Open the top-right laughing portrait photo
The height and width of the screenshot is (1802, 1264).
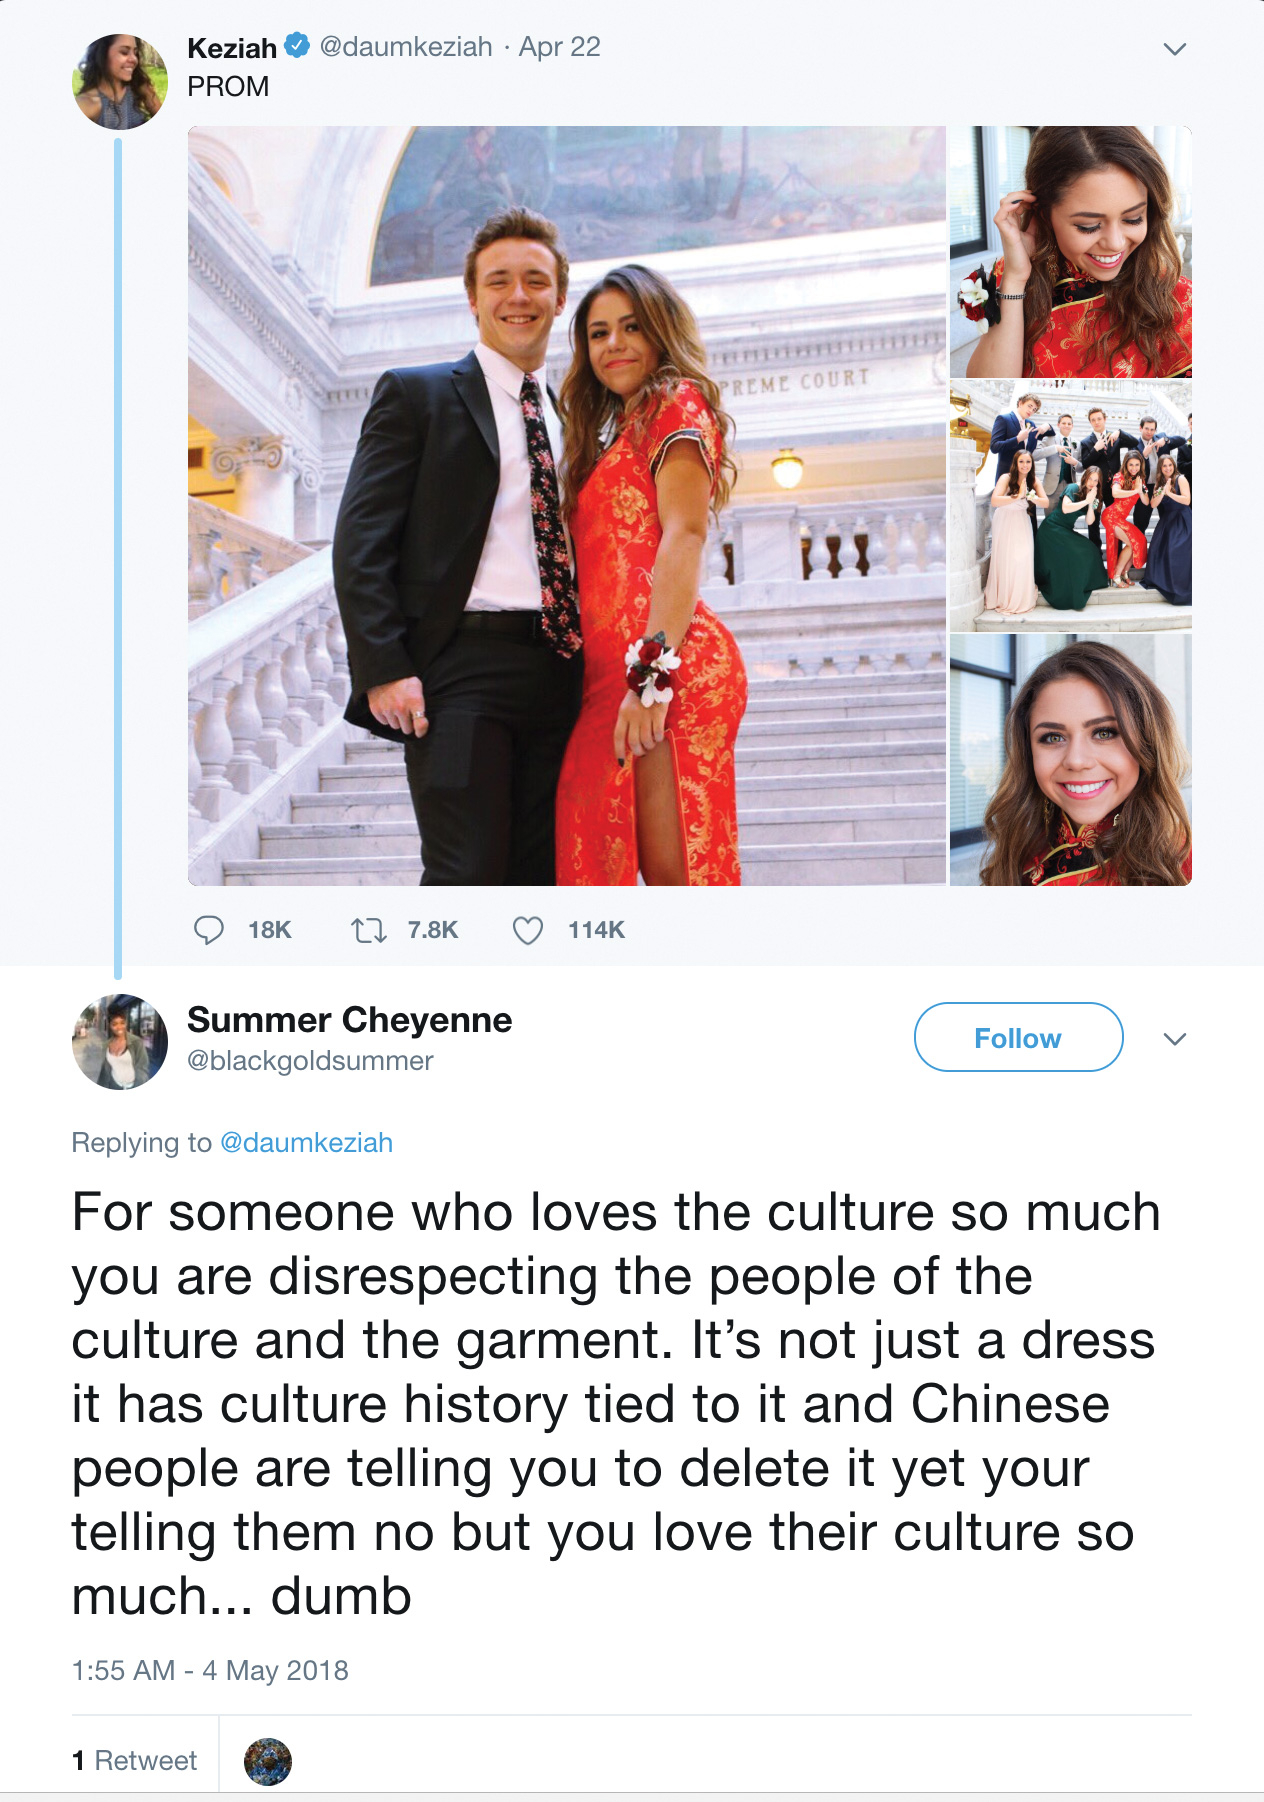click(1070, 252)
